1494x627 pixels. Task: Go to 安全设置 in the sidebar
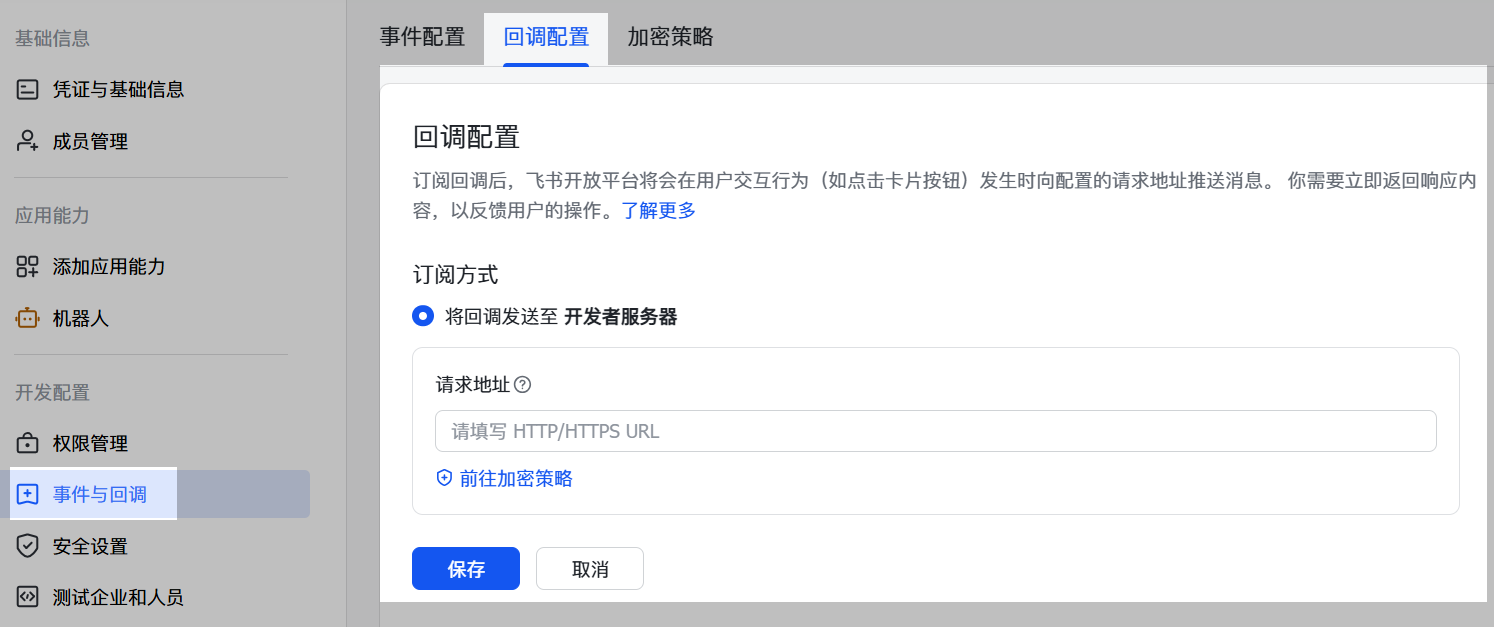click(90, 547)
